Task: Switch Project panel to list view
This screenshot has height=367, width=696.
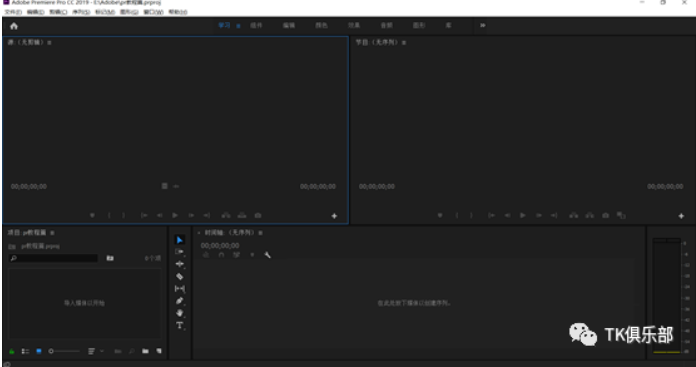Action: coord(25,351)
